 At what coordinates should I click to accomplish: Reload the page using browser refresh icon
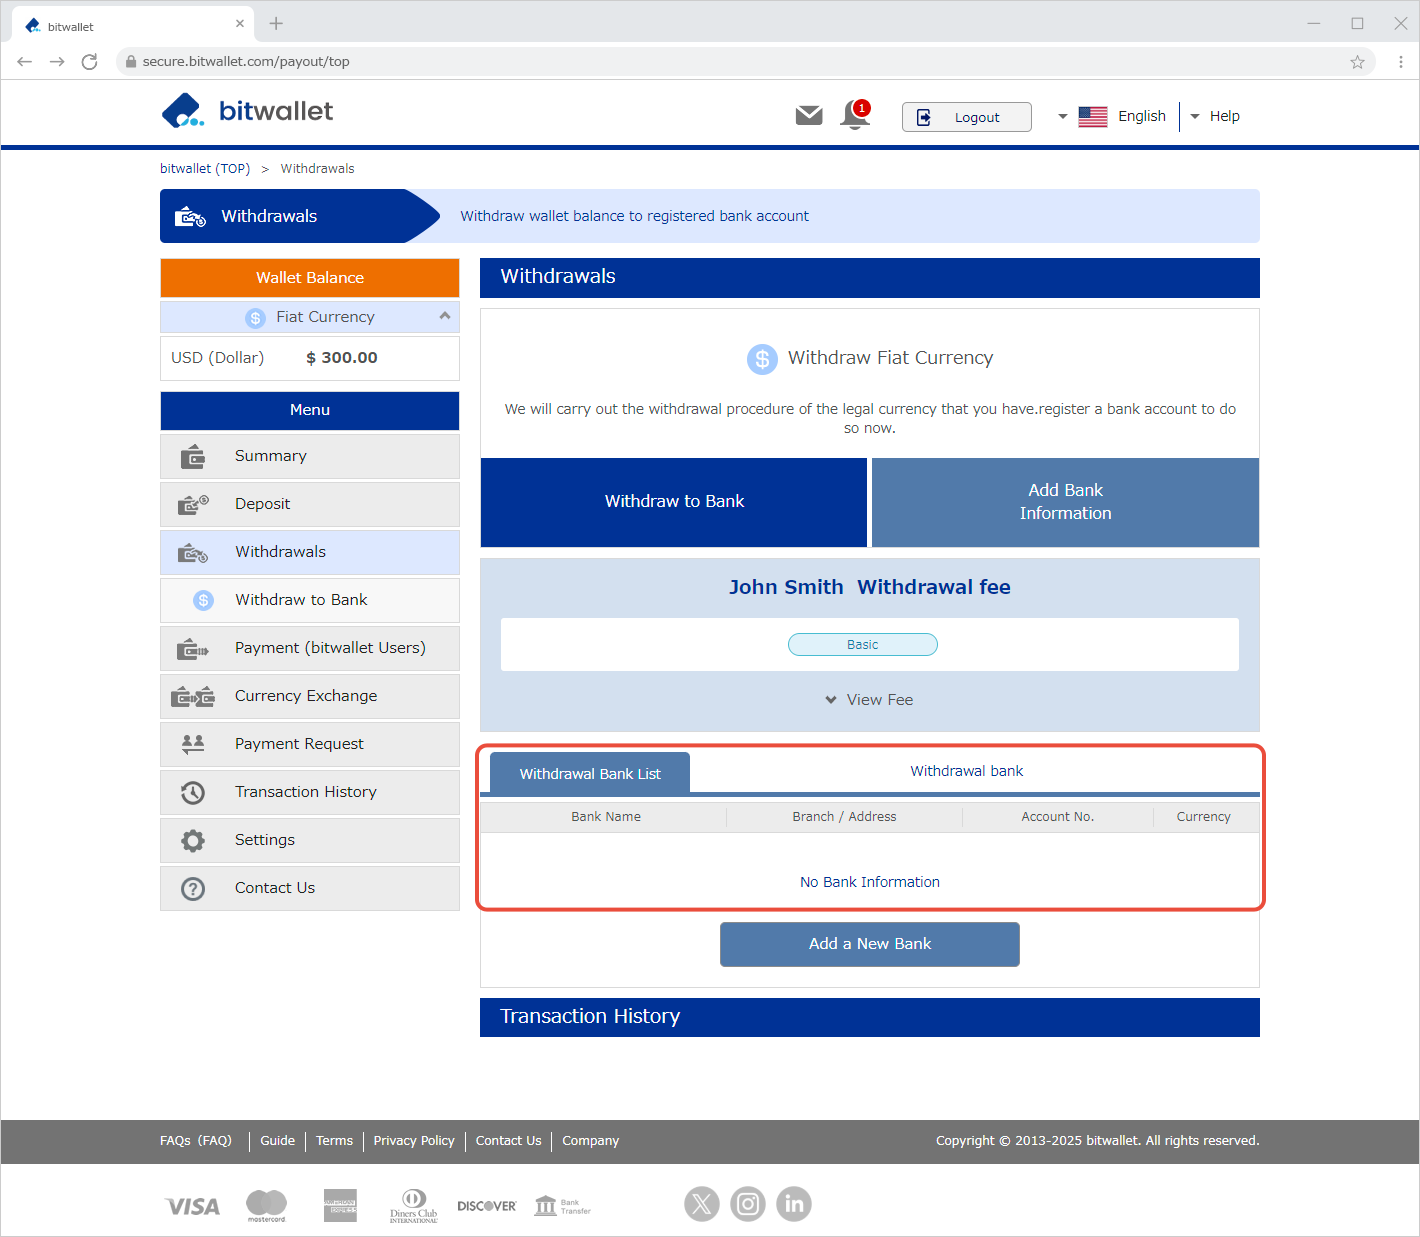(89, 62)
